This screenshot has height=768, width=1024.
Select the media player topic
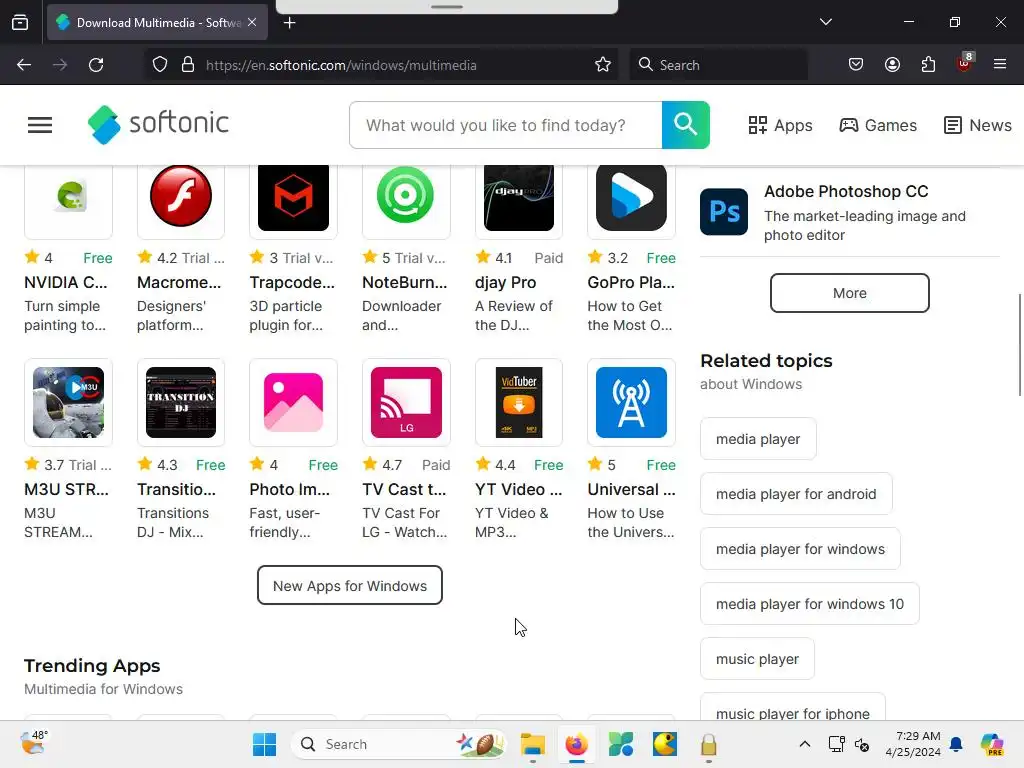[x=758, y=439]
